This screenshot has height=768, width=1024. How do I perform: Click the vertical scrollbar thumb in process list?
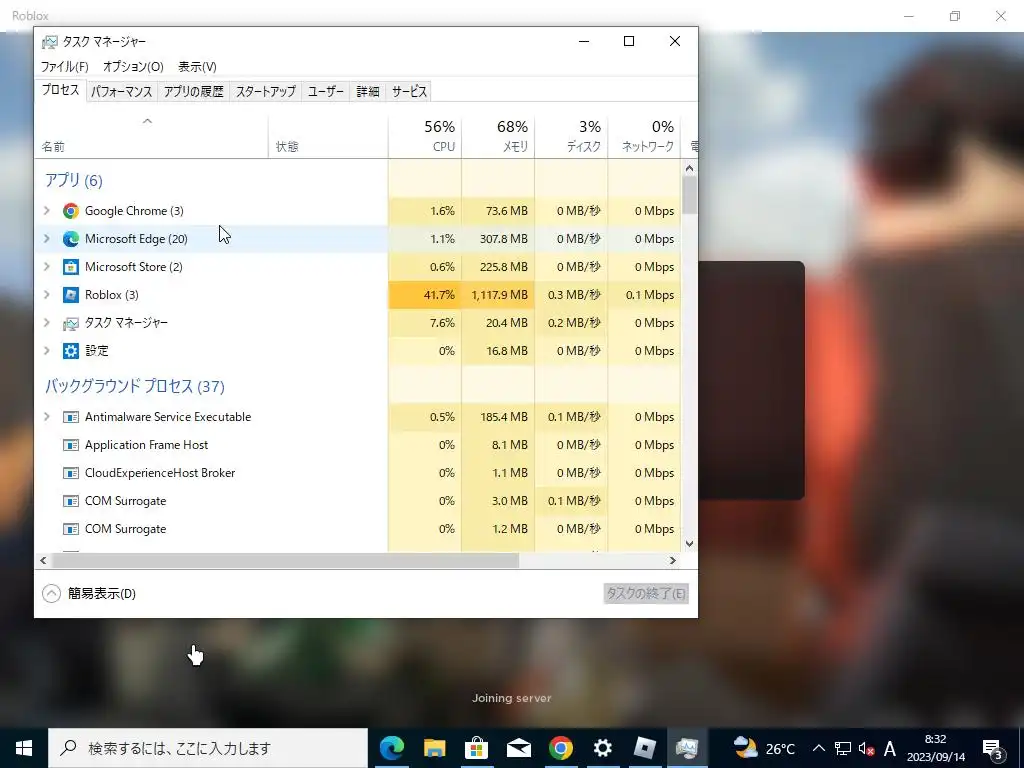click(x=690, y=195)
